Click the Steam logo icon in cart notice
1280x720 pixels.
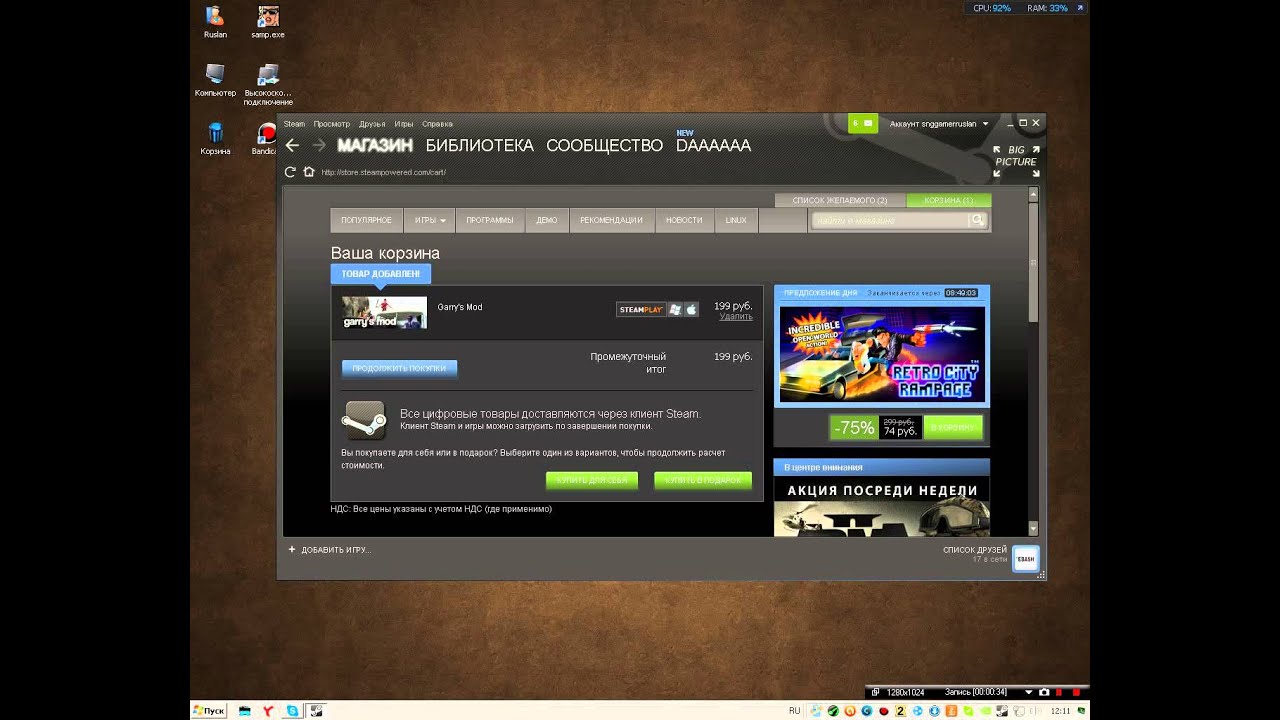[x=364, y=420]
